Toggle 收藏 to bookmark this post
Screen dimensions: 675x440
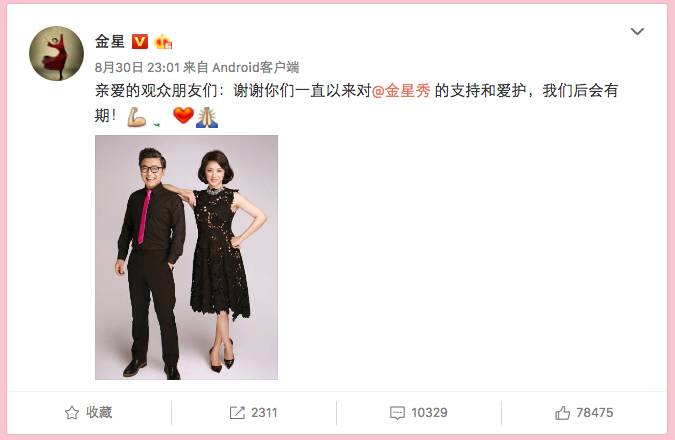pos(99,412)
